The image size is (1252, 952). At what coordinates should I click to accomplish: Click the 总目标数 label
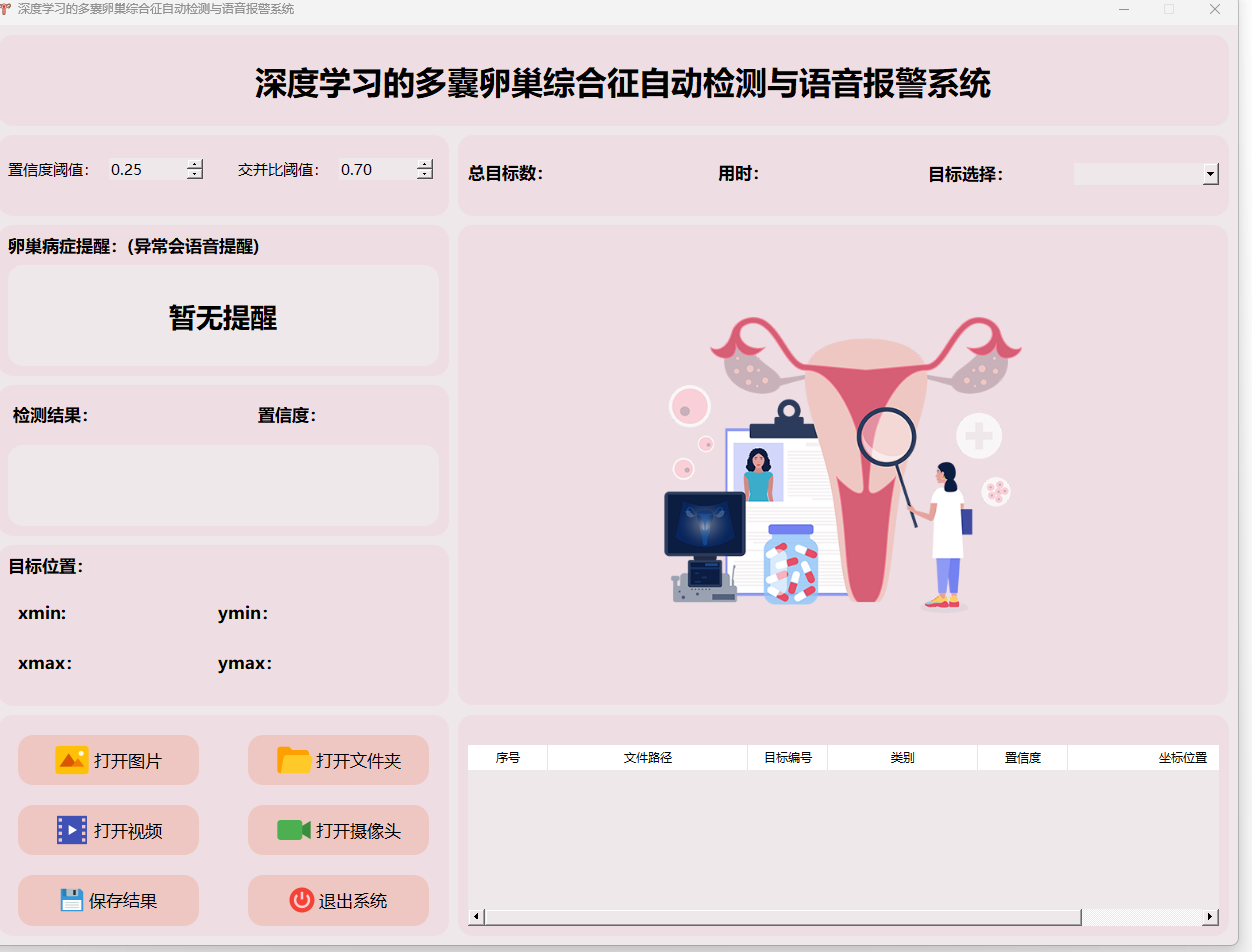coord(506,174)
